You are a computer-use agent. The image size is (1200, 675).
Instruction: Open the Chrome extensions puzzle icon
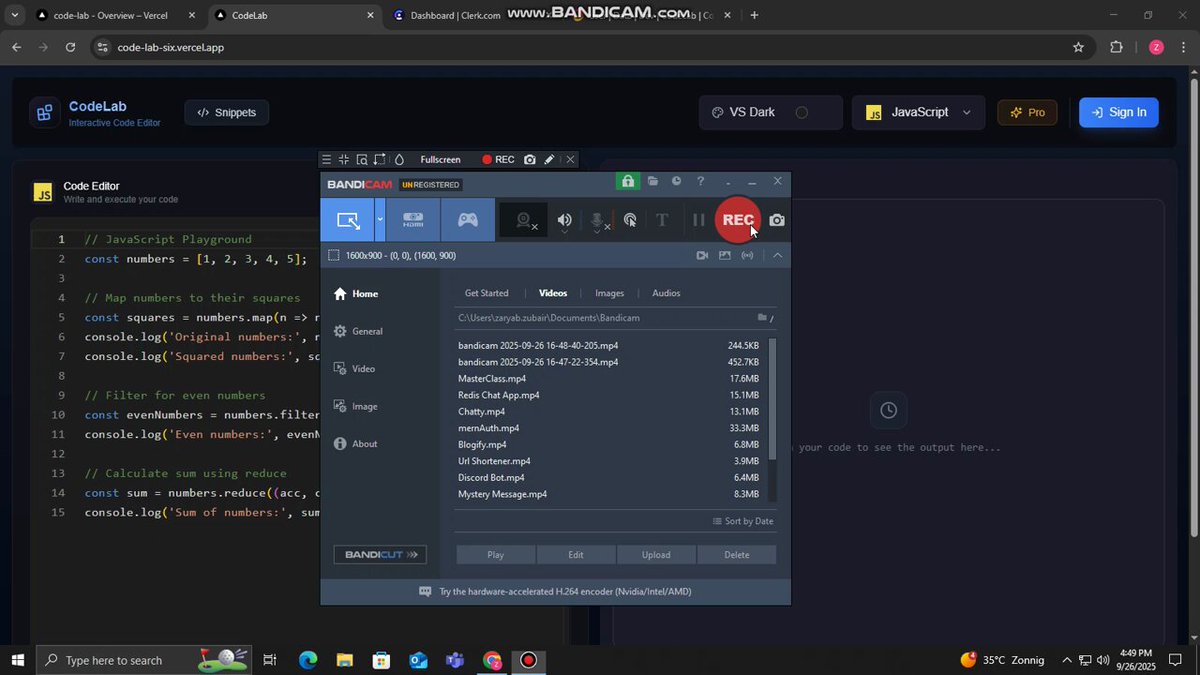[x=1117, y=47]
